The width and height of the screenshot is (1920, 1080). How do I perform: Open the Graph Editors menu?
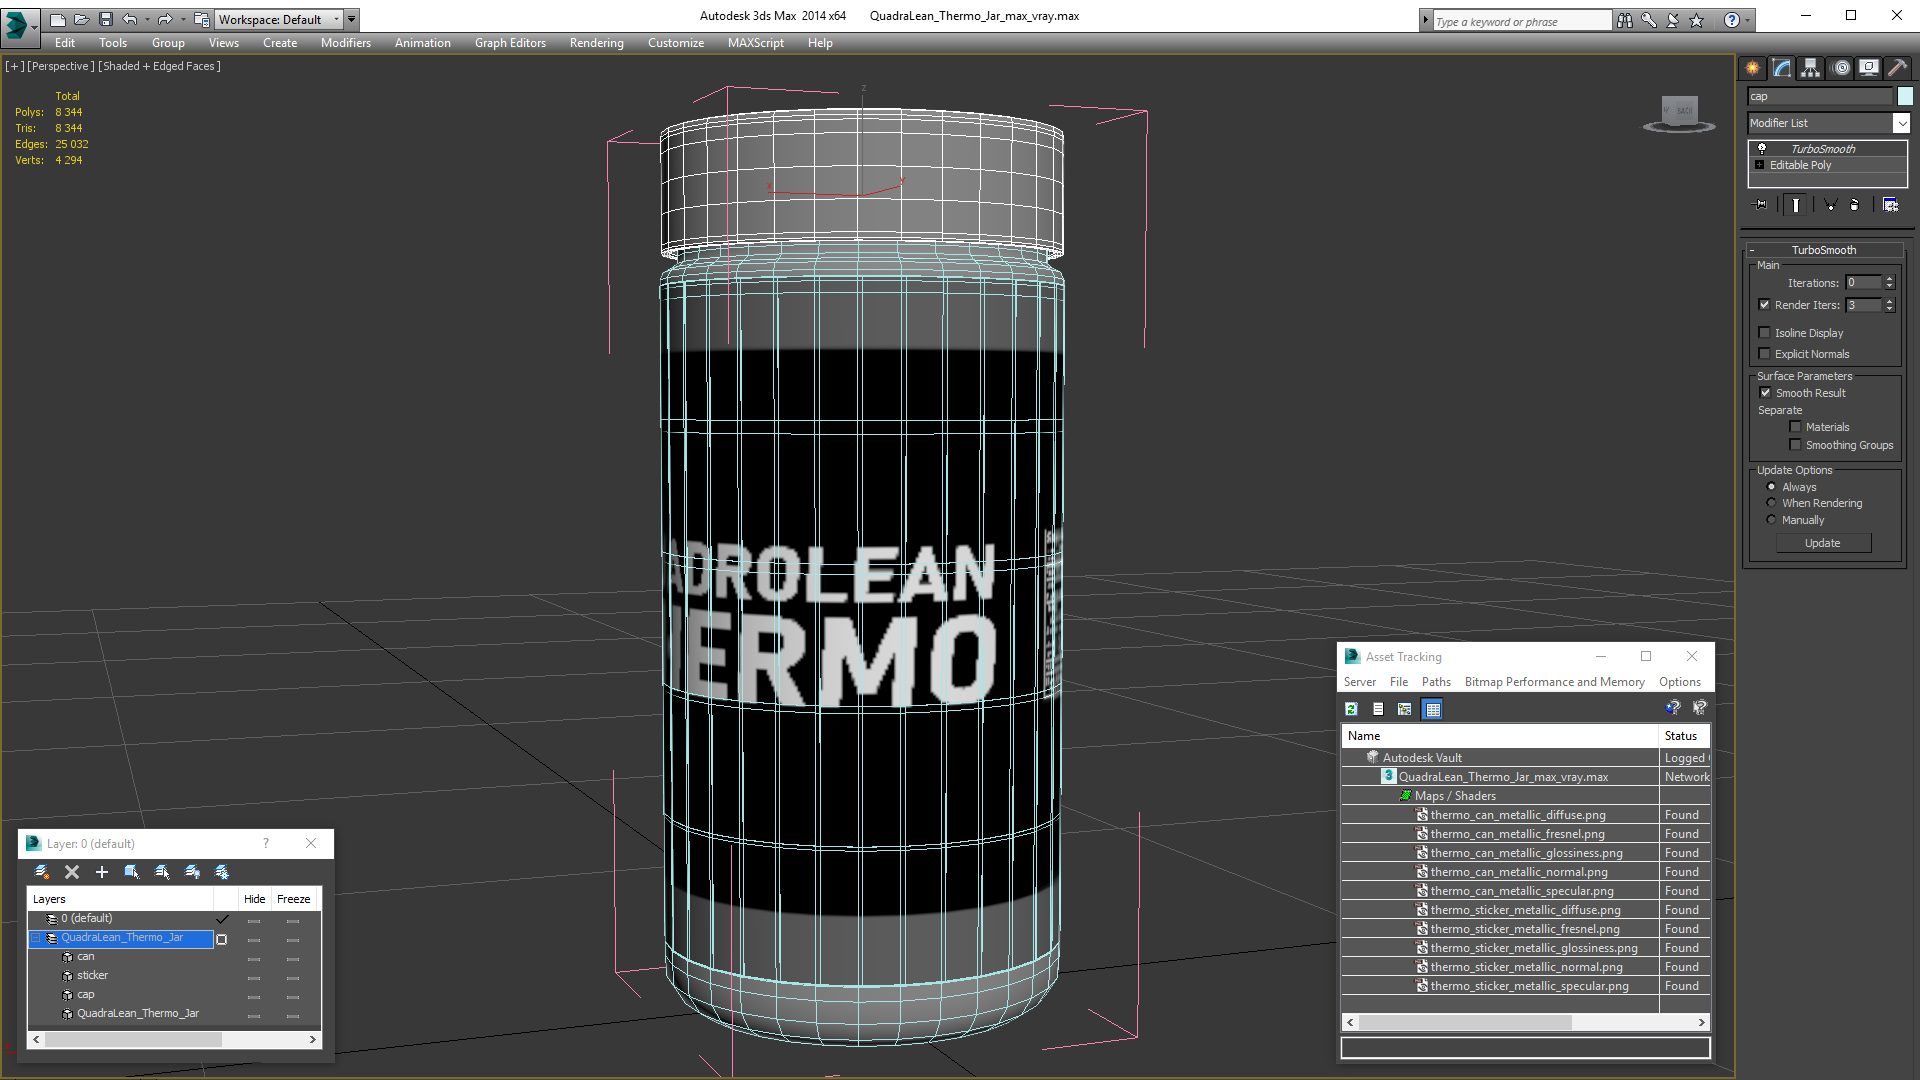point(510,43)
